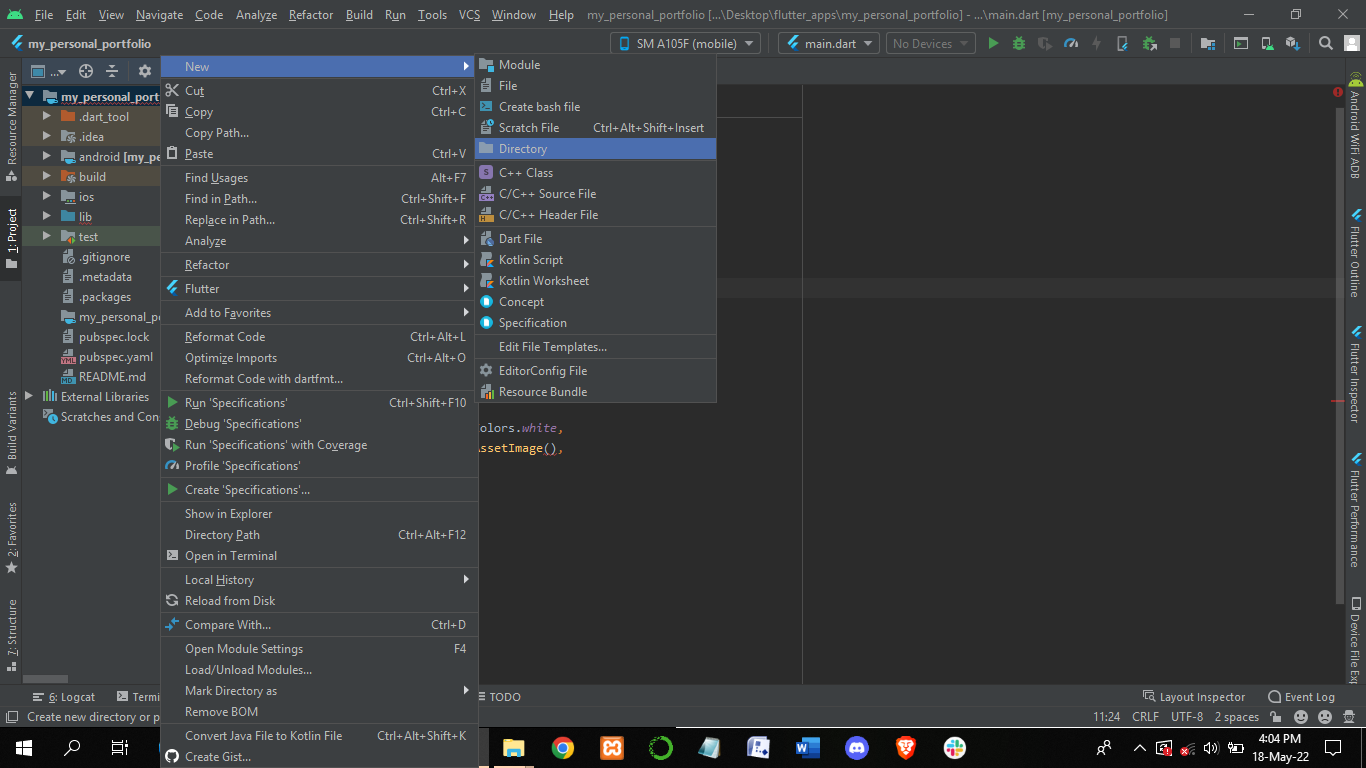1366x768 pixels.
Task: Click Select Opened File target icon
Action: click(x=86, y=71)
